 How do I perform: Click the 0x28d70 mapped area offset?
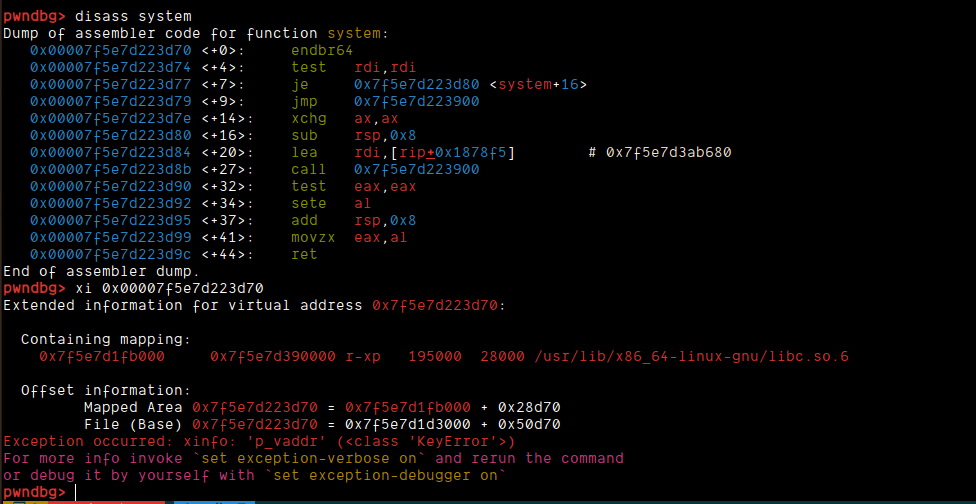529,408
